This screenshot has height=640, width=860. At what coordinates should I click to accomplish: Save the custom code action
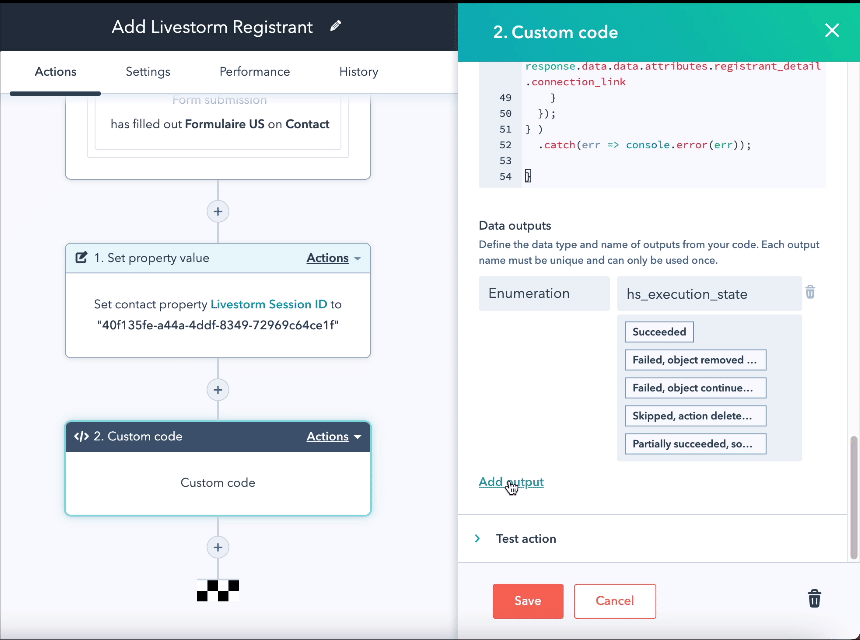point(528,601)
